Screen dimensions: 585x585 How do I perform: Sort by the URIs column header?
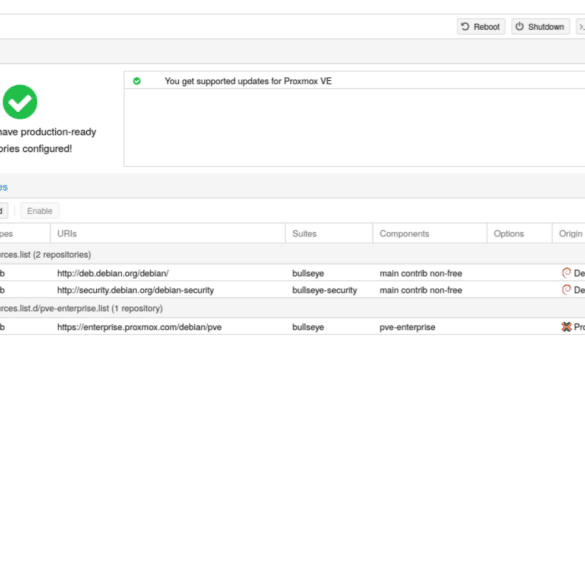[x=168, y=234]
